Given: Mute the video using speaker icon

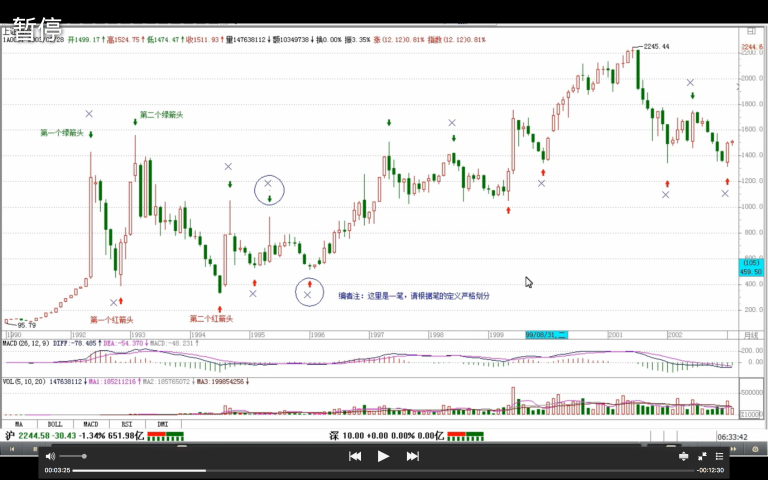Looking at the screenshot, I should [51, 456].
